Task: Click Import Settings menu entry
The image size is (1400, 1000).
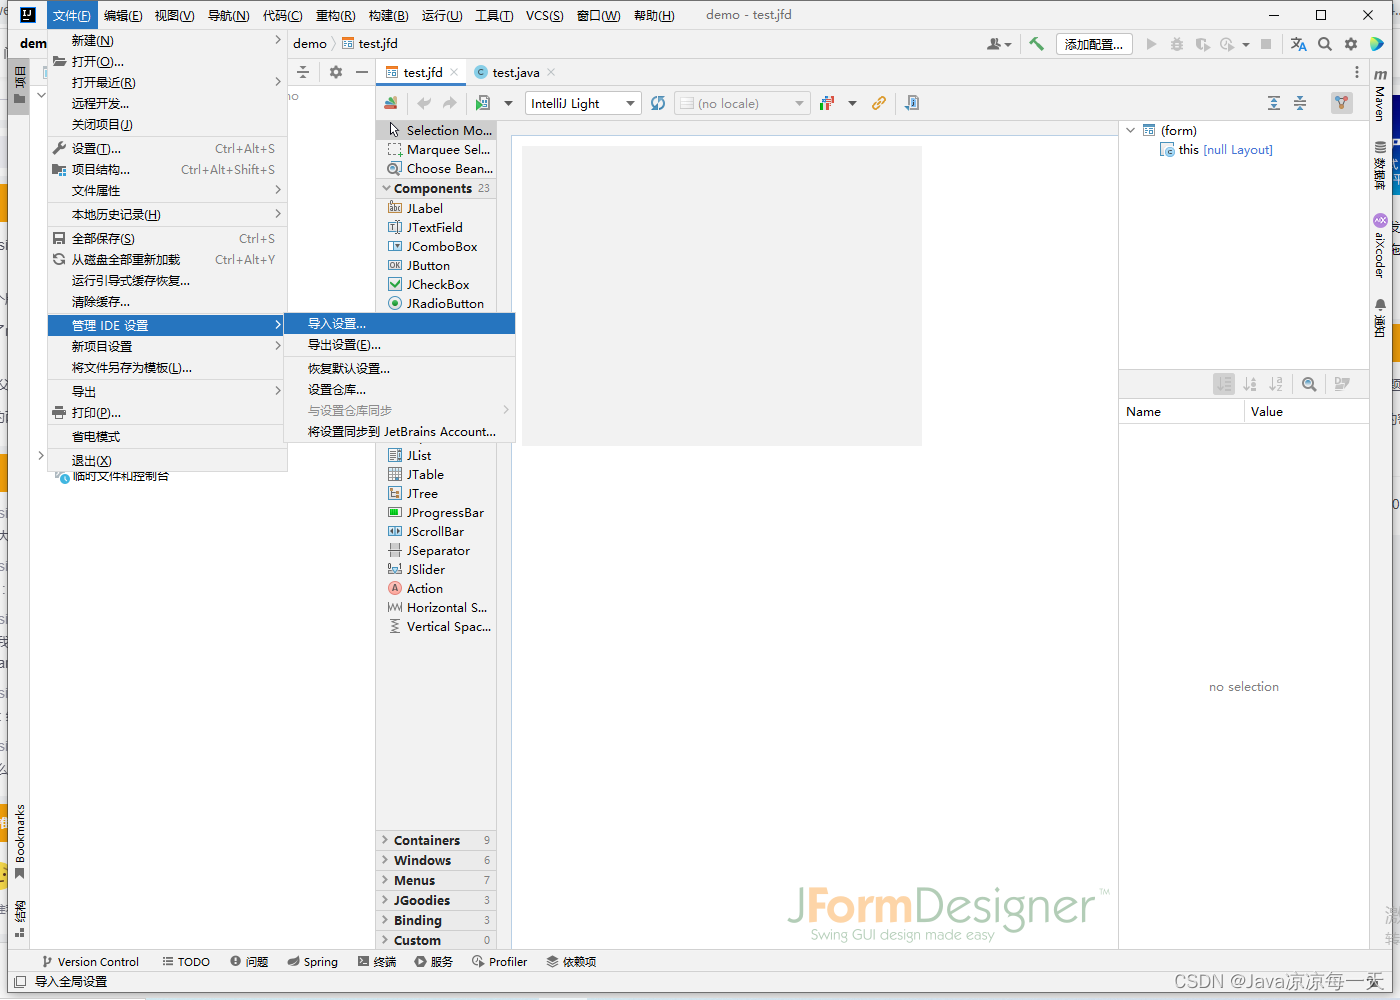Action: 399,324
